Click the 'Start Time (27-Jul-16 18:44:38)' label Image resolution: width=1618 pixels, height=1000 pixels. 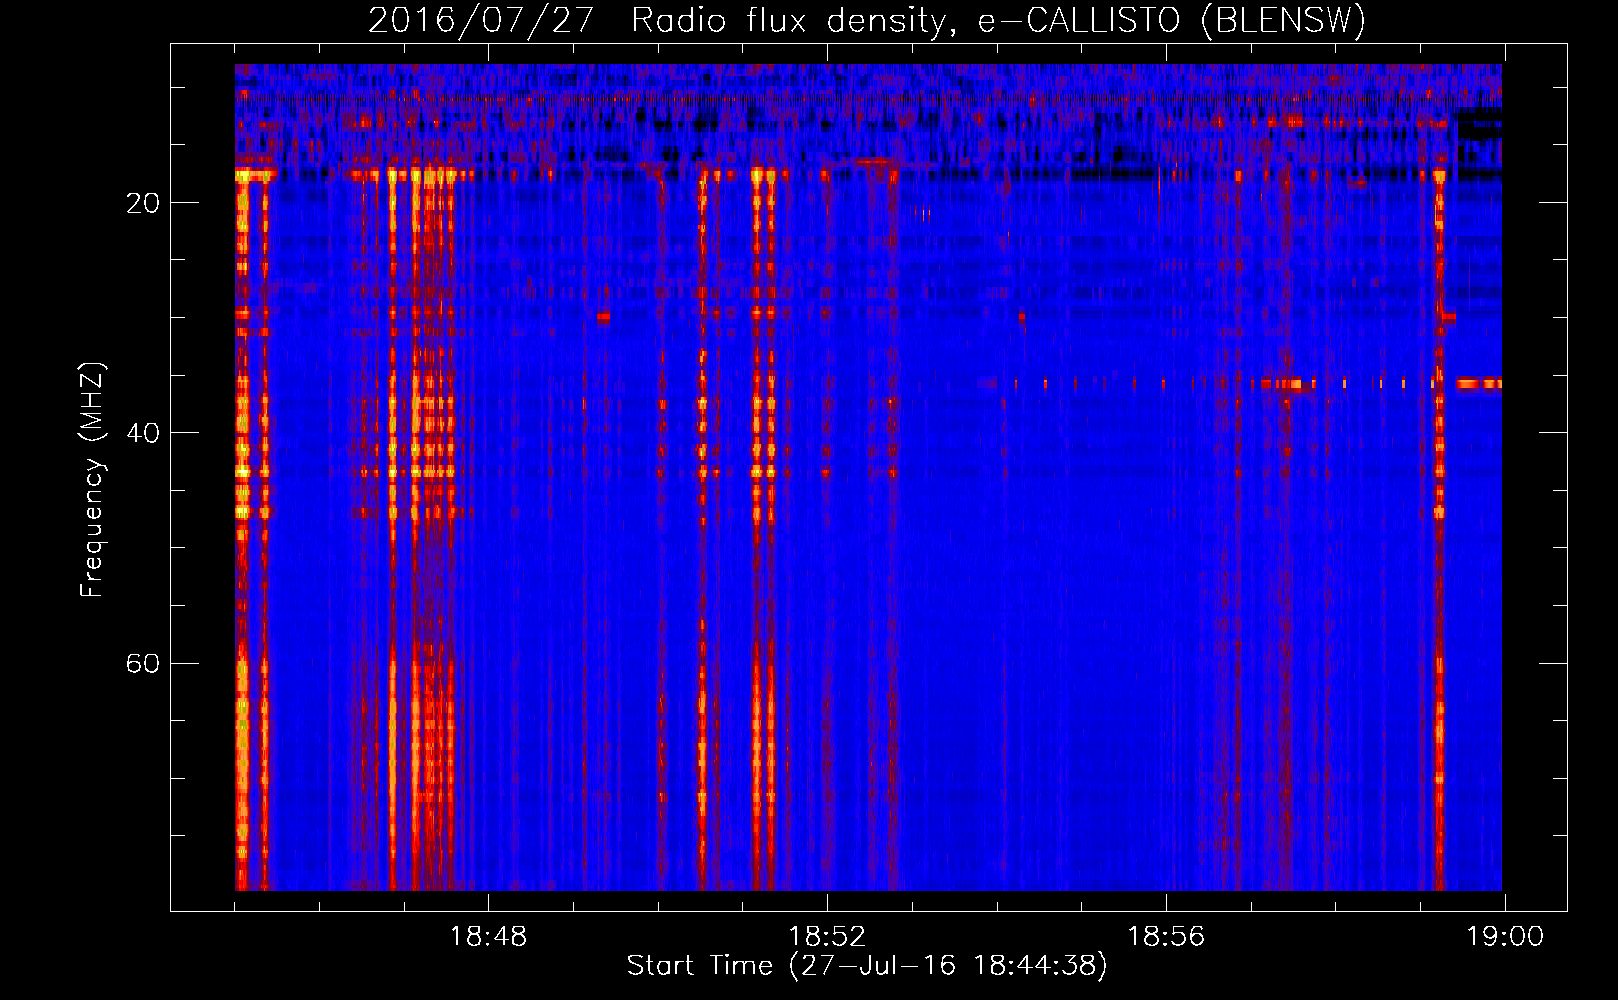[x=867, y=966]
